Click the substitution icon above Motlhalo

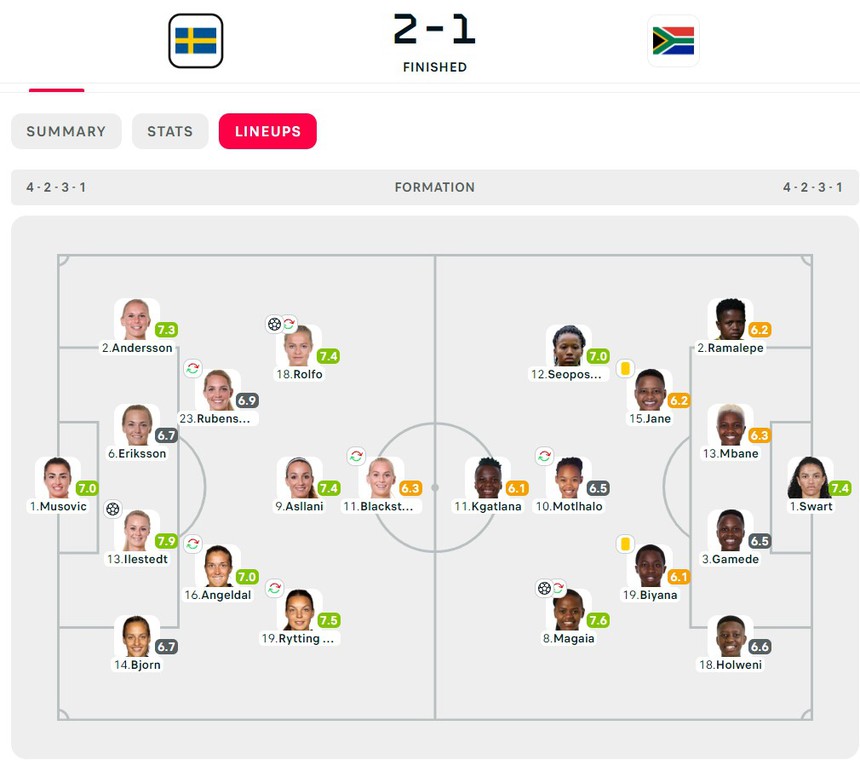coord(544,456)
